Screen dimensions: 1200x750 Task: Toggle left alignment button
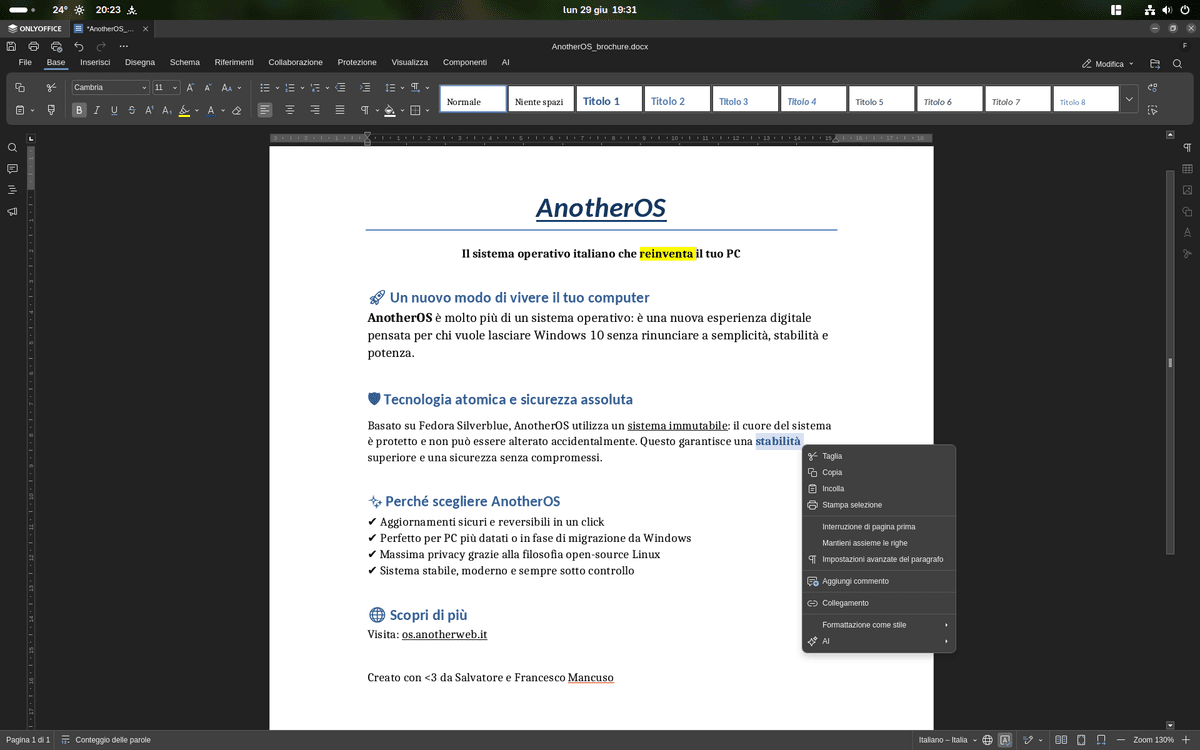coord(265,110)
